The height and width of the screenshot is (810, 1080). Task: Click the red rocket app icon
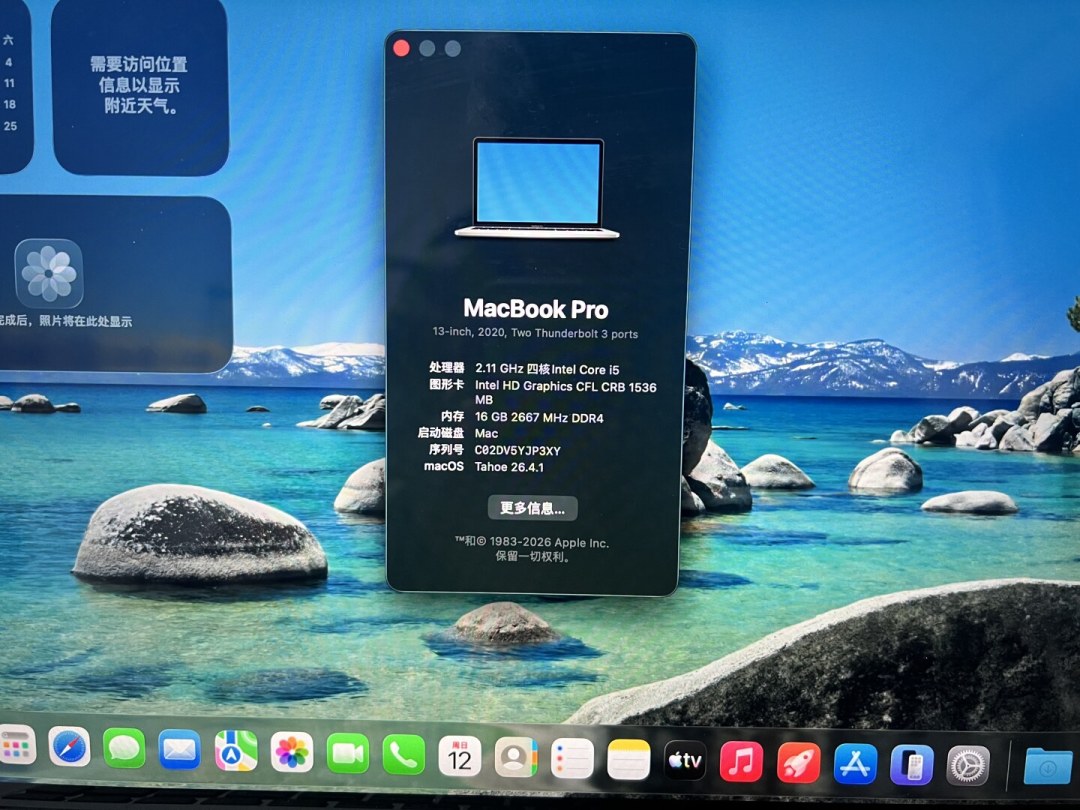(x=798, y=763)
